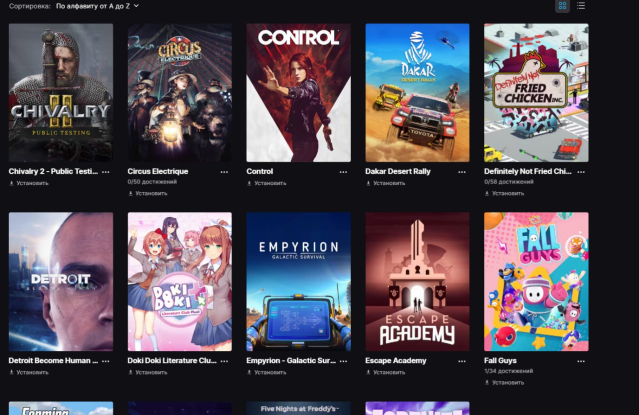Open three-dot menu for Dakar Desert Rally
The width and height of the screenshot is (639, 415).
[x=462, y=172]
